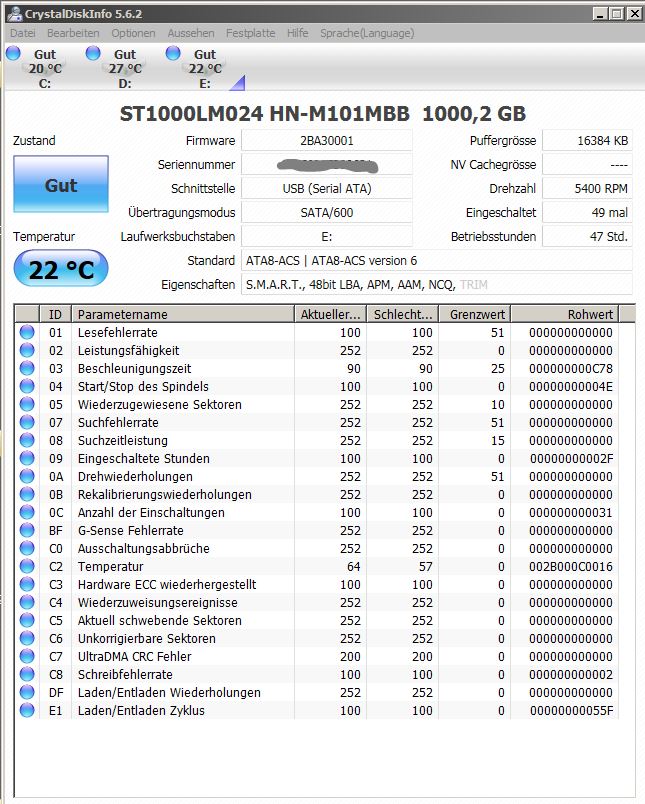The height and width of the screenshot is (804, 645).
Task: Click Eingeschaltet field 49 mal
Action: point(587,212)
